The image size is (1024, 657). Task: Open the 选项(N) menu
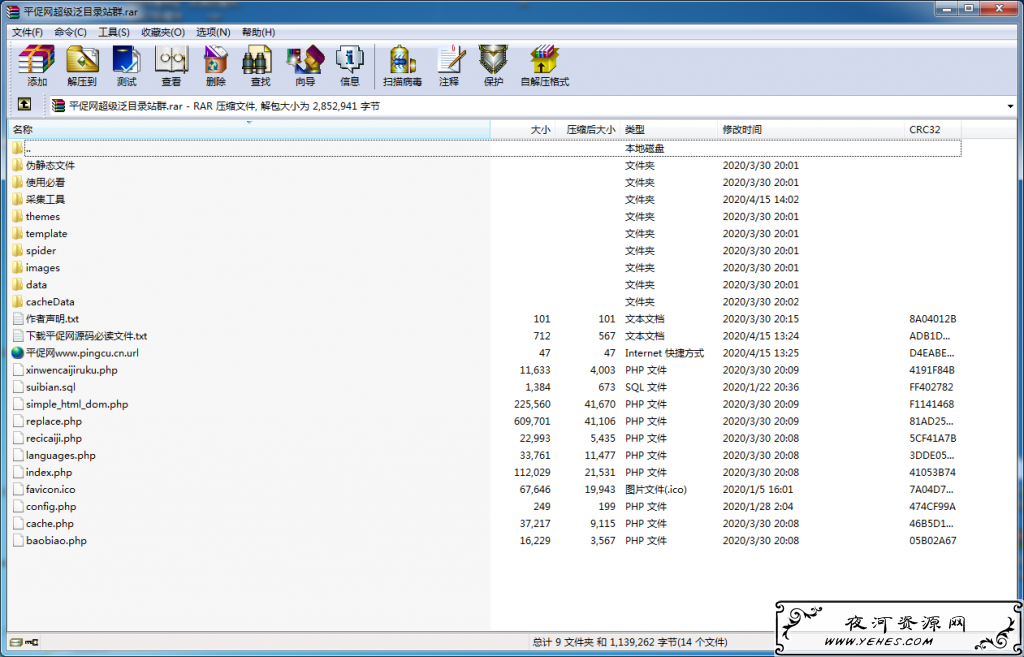(x=213, y=32)
